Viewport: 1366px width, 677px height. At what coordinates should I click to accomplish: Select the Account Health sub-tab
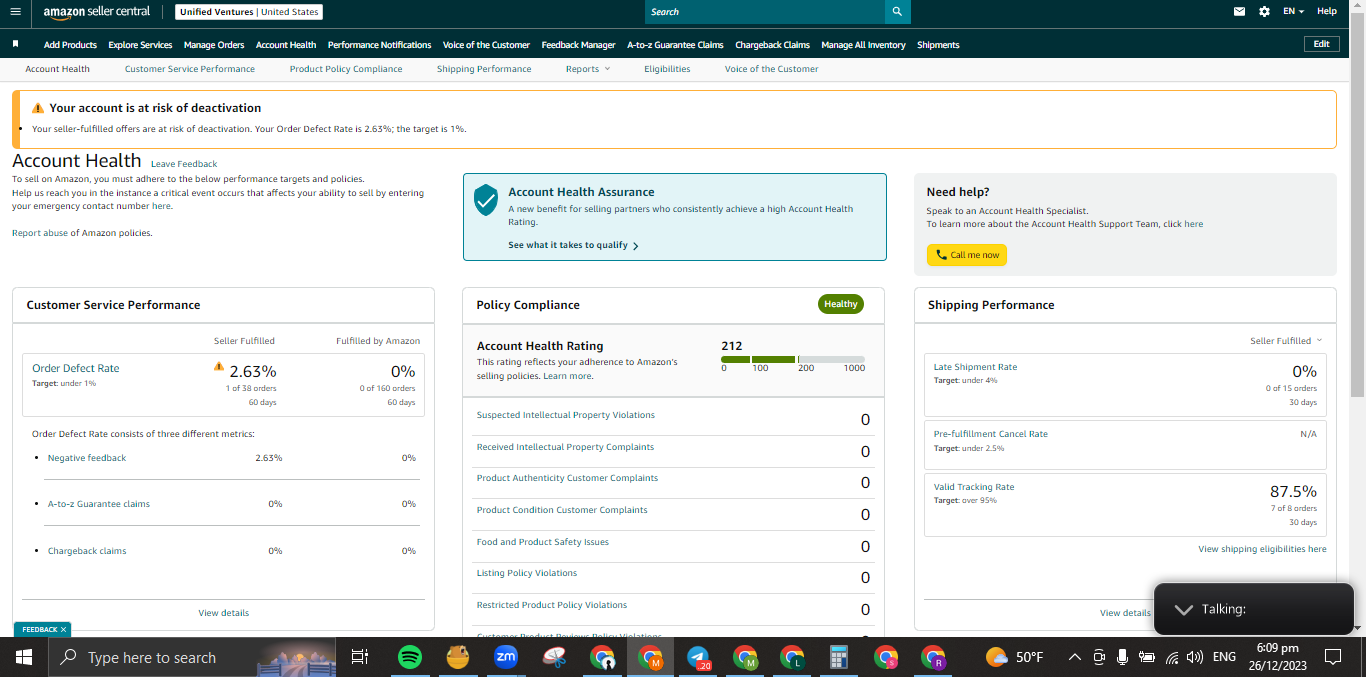click(x=57, y=69)
